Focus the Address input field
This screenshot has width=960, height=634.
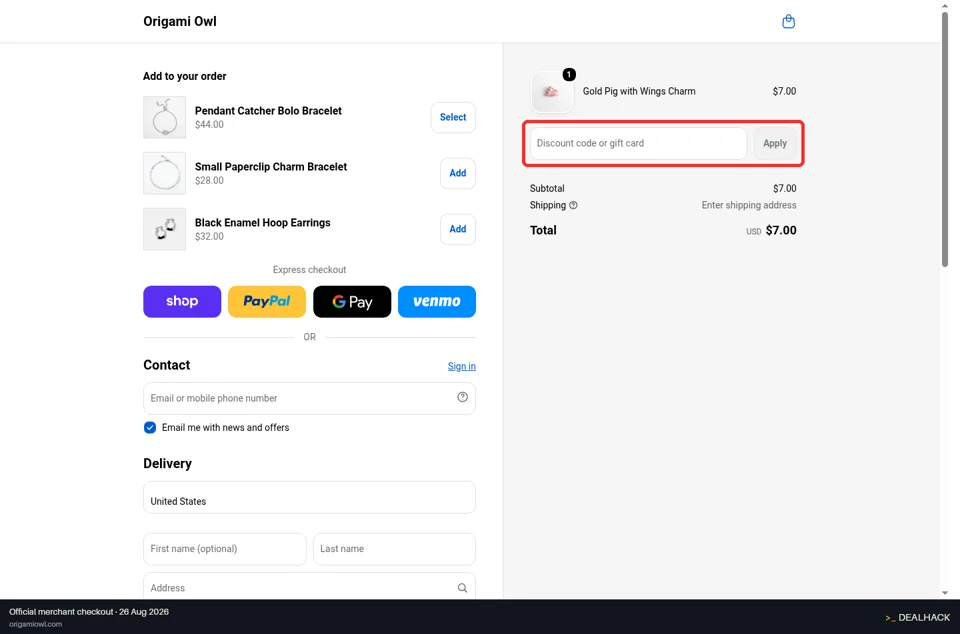309,586
